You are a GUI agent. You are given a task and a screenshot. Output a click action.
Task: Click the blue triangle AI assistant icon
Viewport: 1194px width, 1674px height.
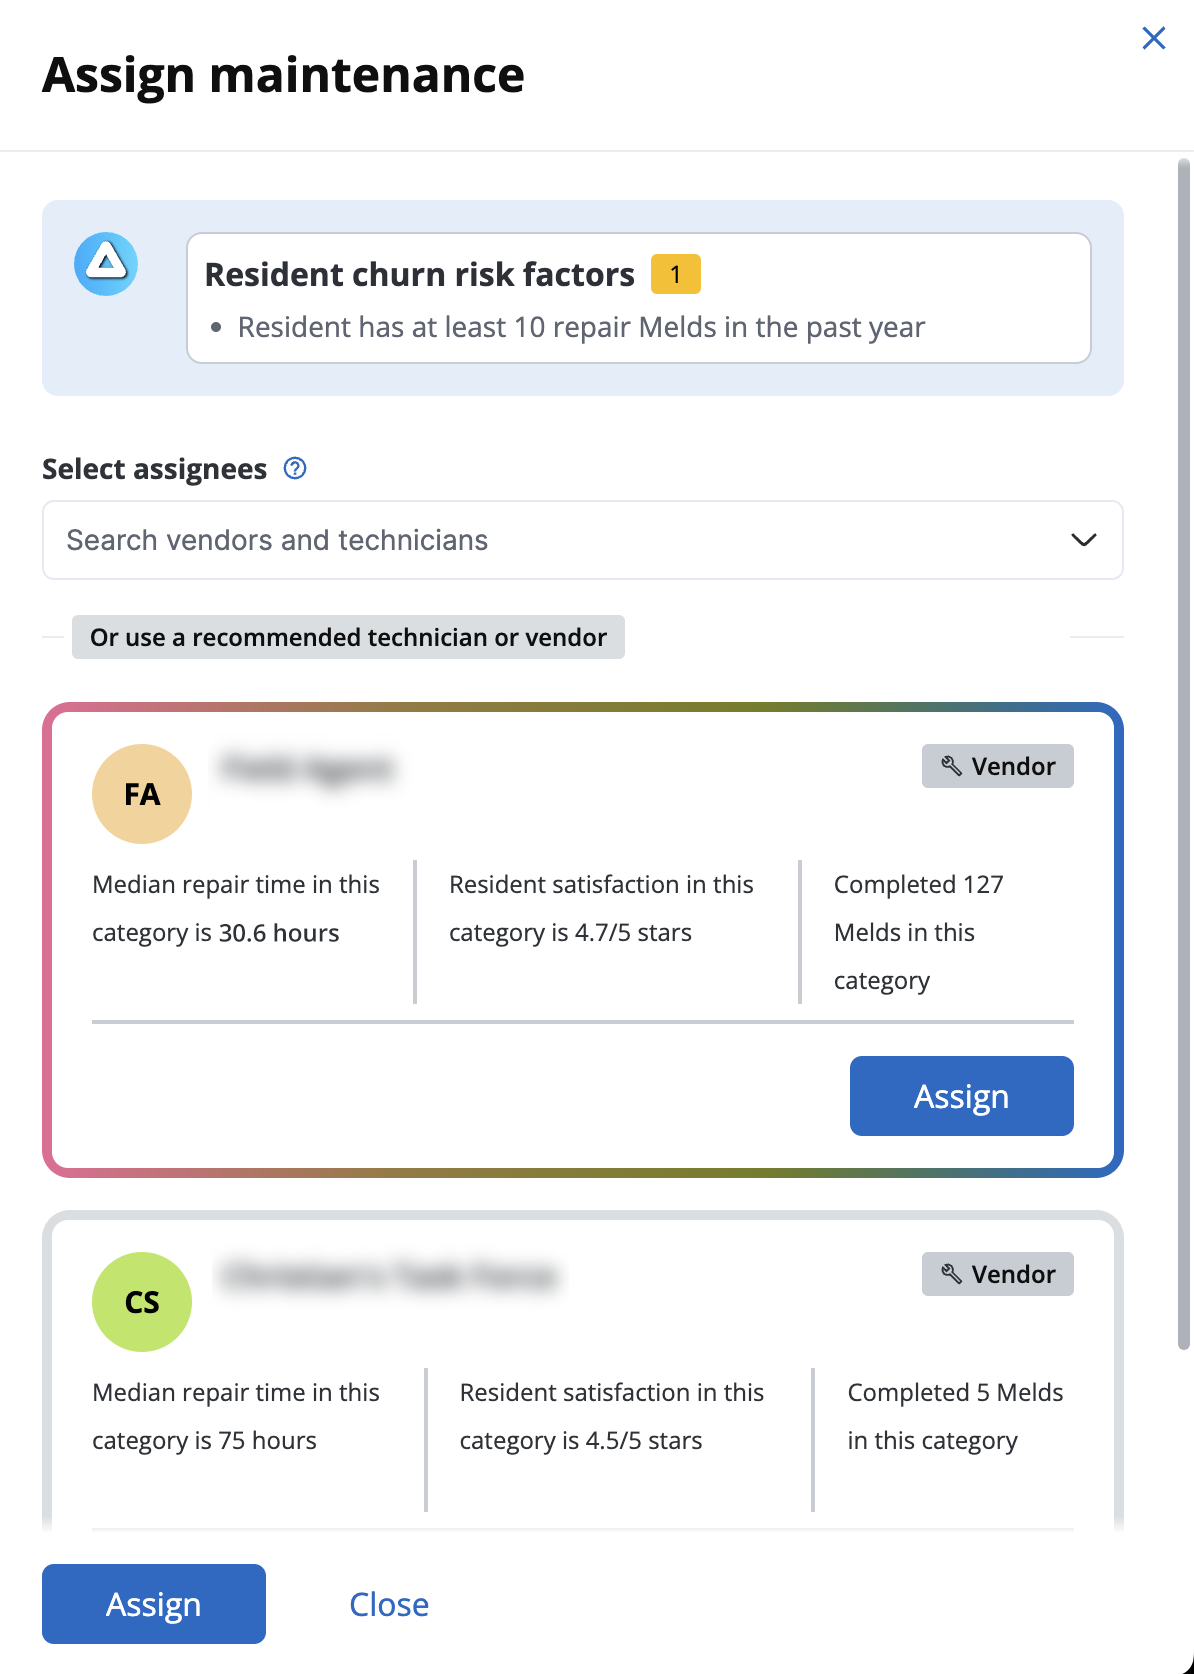pos(106,264)
